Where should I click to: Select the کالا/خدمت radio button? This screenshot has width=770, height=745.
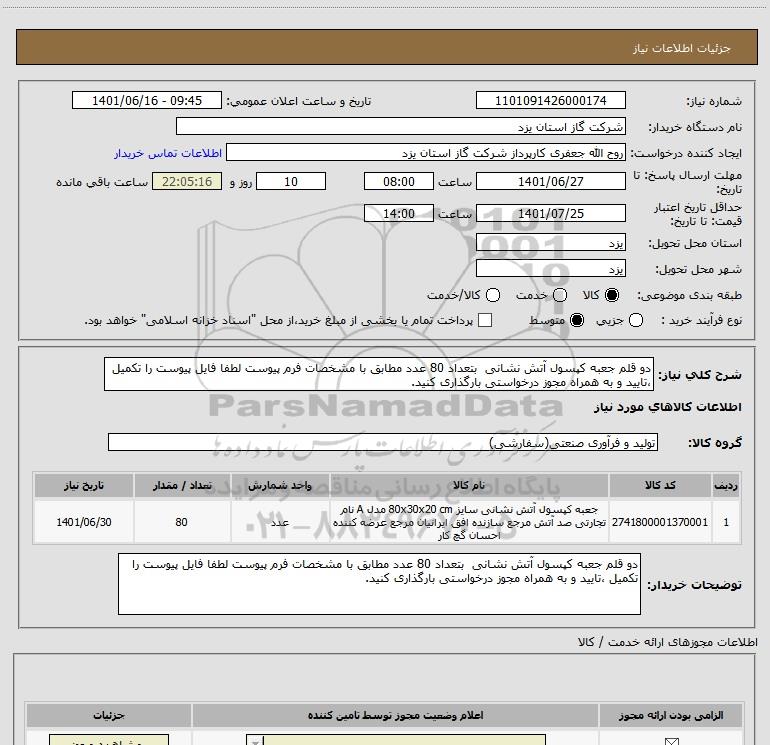click(x=493, y=295)
